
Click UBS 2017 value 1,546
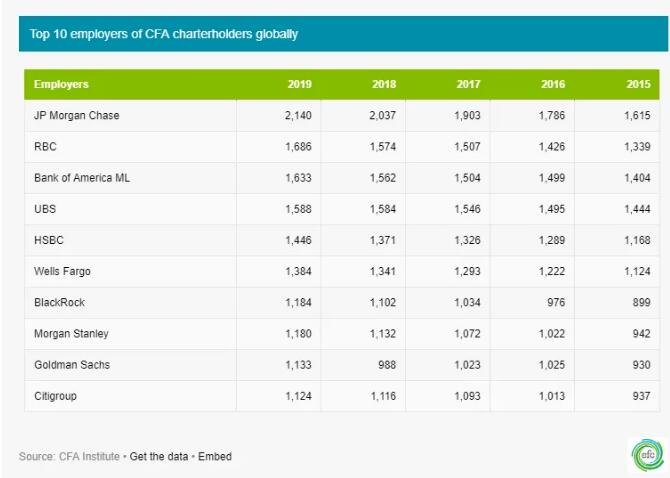tap(467, 209)
